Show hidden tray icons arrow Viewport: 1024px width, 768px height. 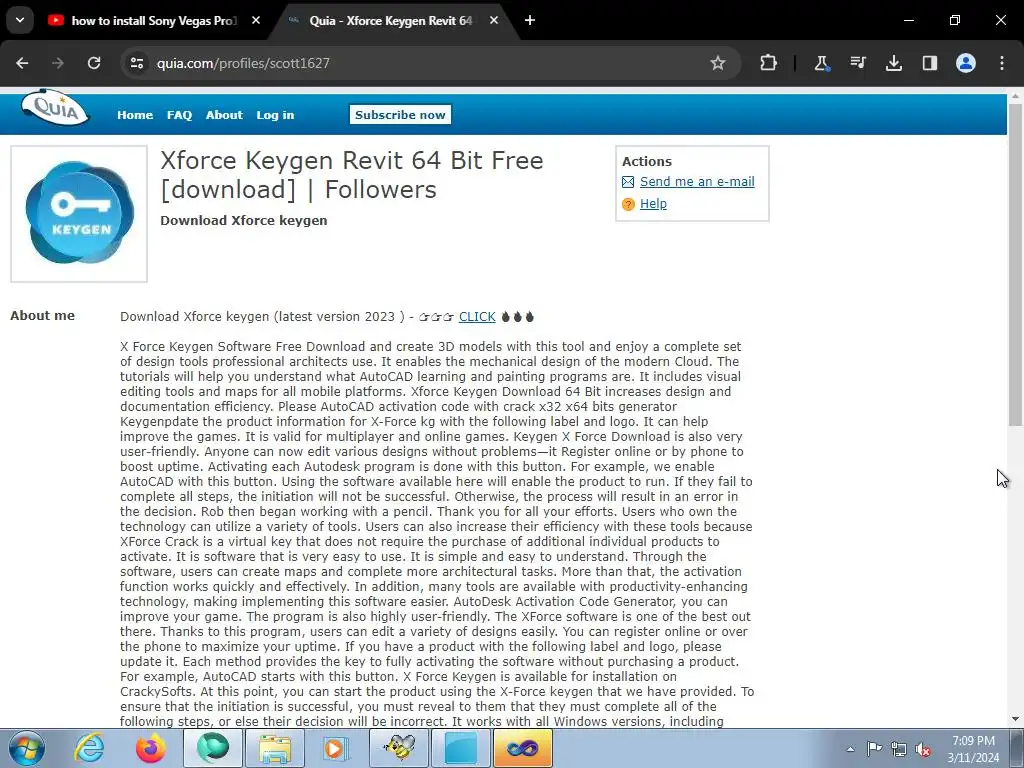click(x=850, y=749)
